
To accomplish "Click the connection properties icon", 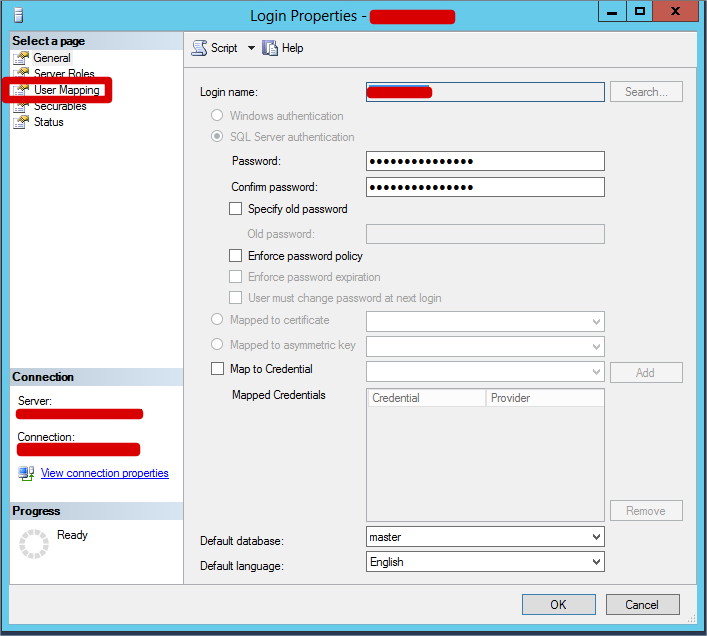I will click(x=26, y=473).
